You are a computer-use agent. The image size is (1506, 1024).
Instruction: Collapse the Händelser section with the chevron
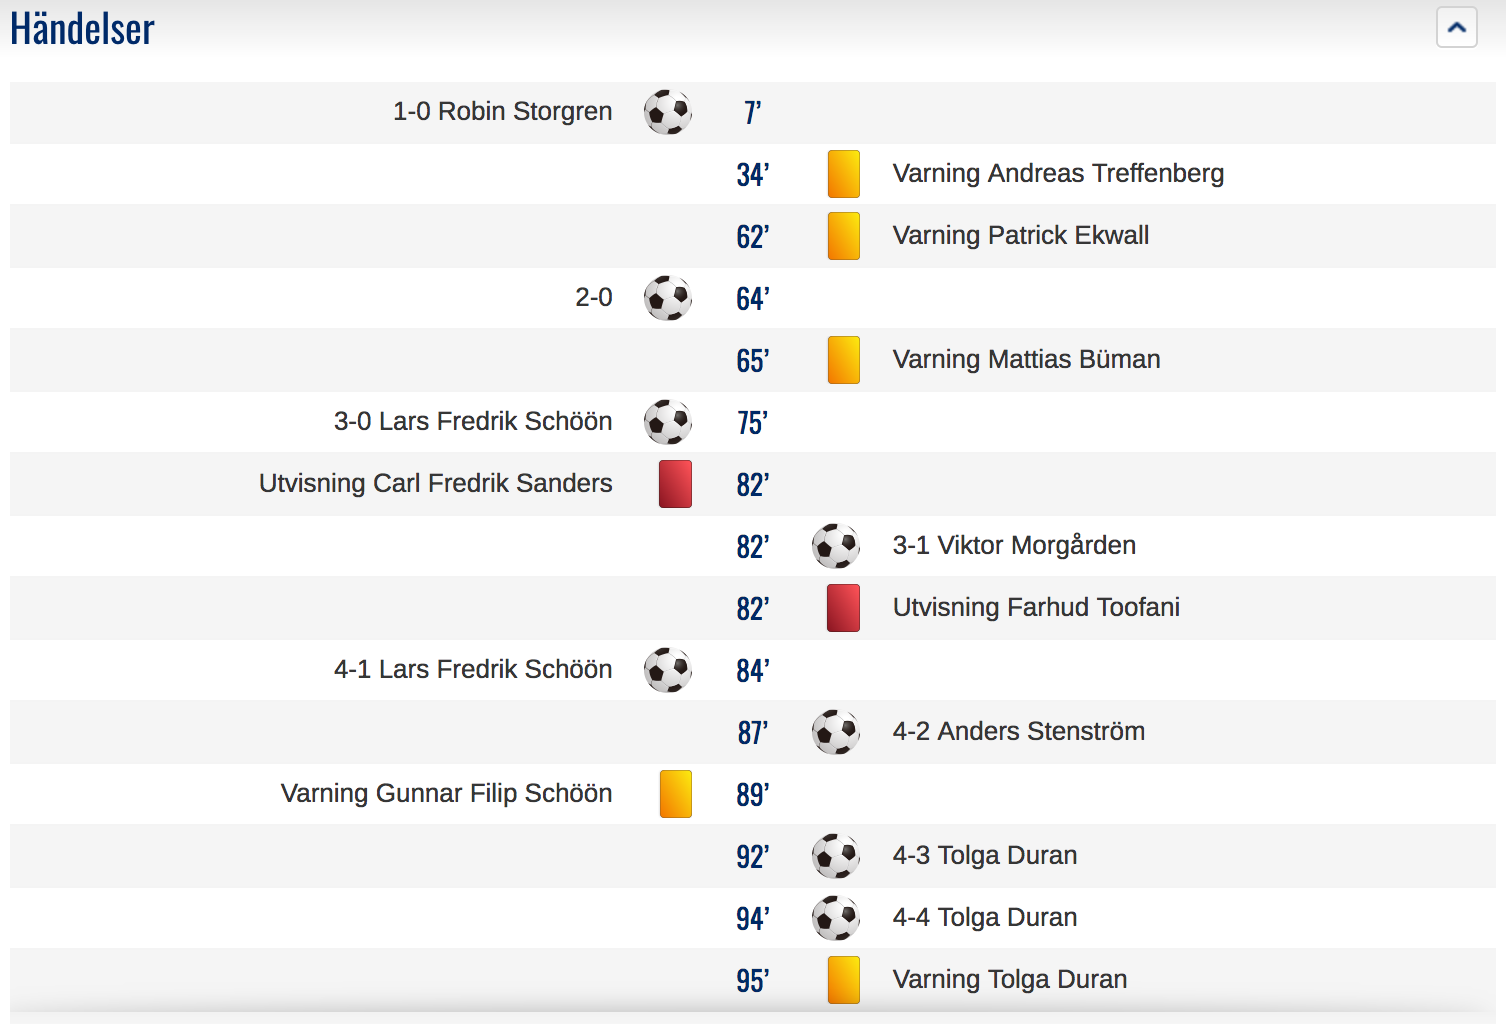point(1456,28)
